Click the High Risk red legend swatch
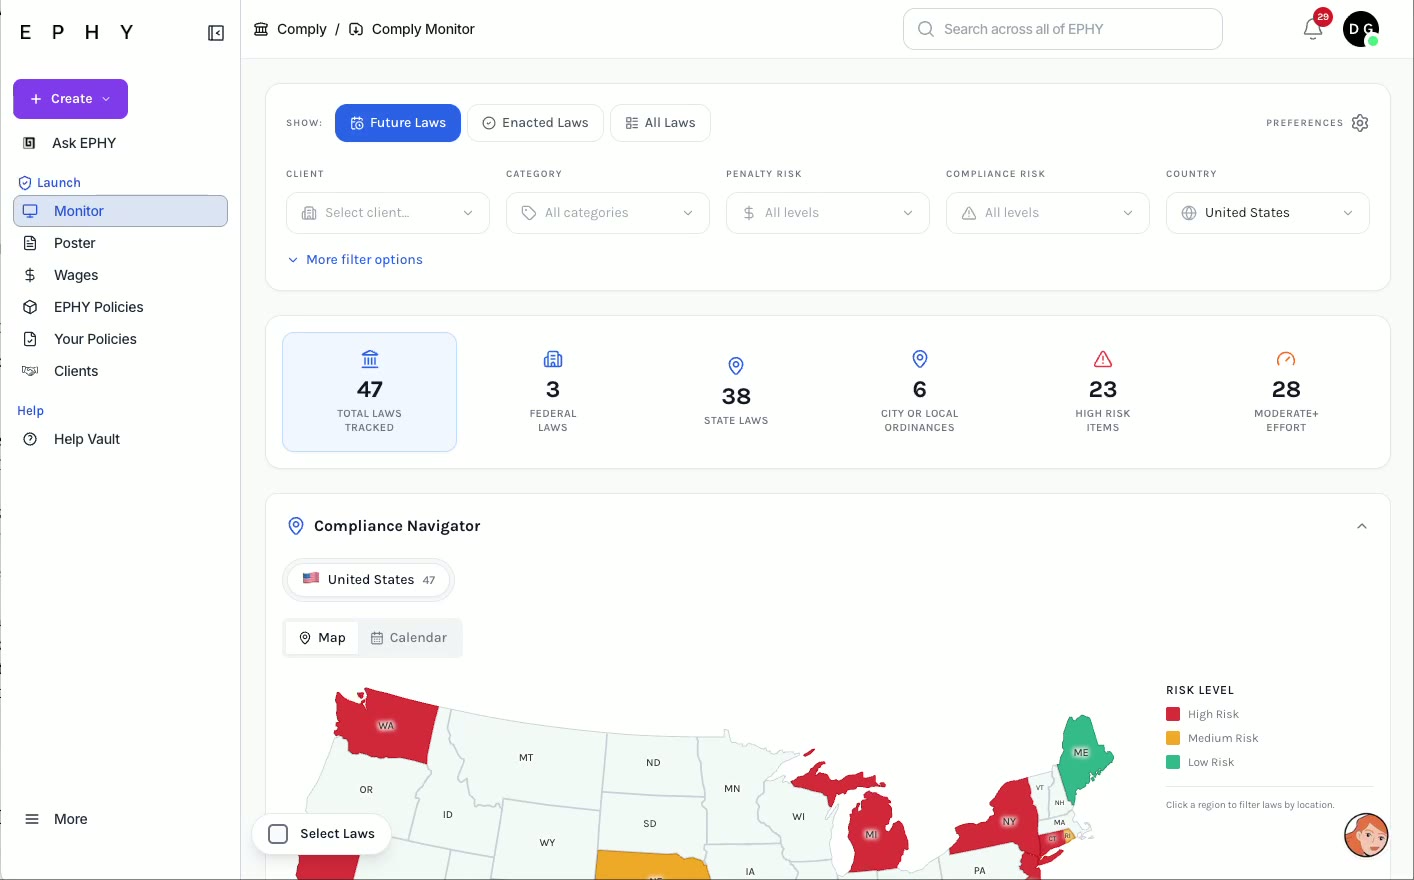Image resolution: width=1414 pixels, height=880 pixels. tap(1173, 714)
